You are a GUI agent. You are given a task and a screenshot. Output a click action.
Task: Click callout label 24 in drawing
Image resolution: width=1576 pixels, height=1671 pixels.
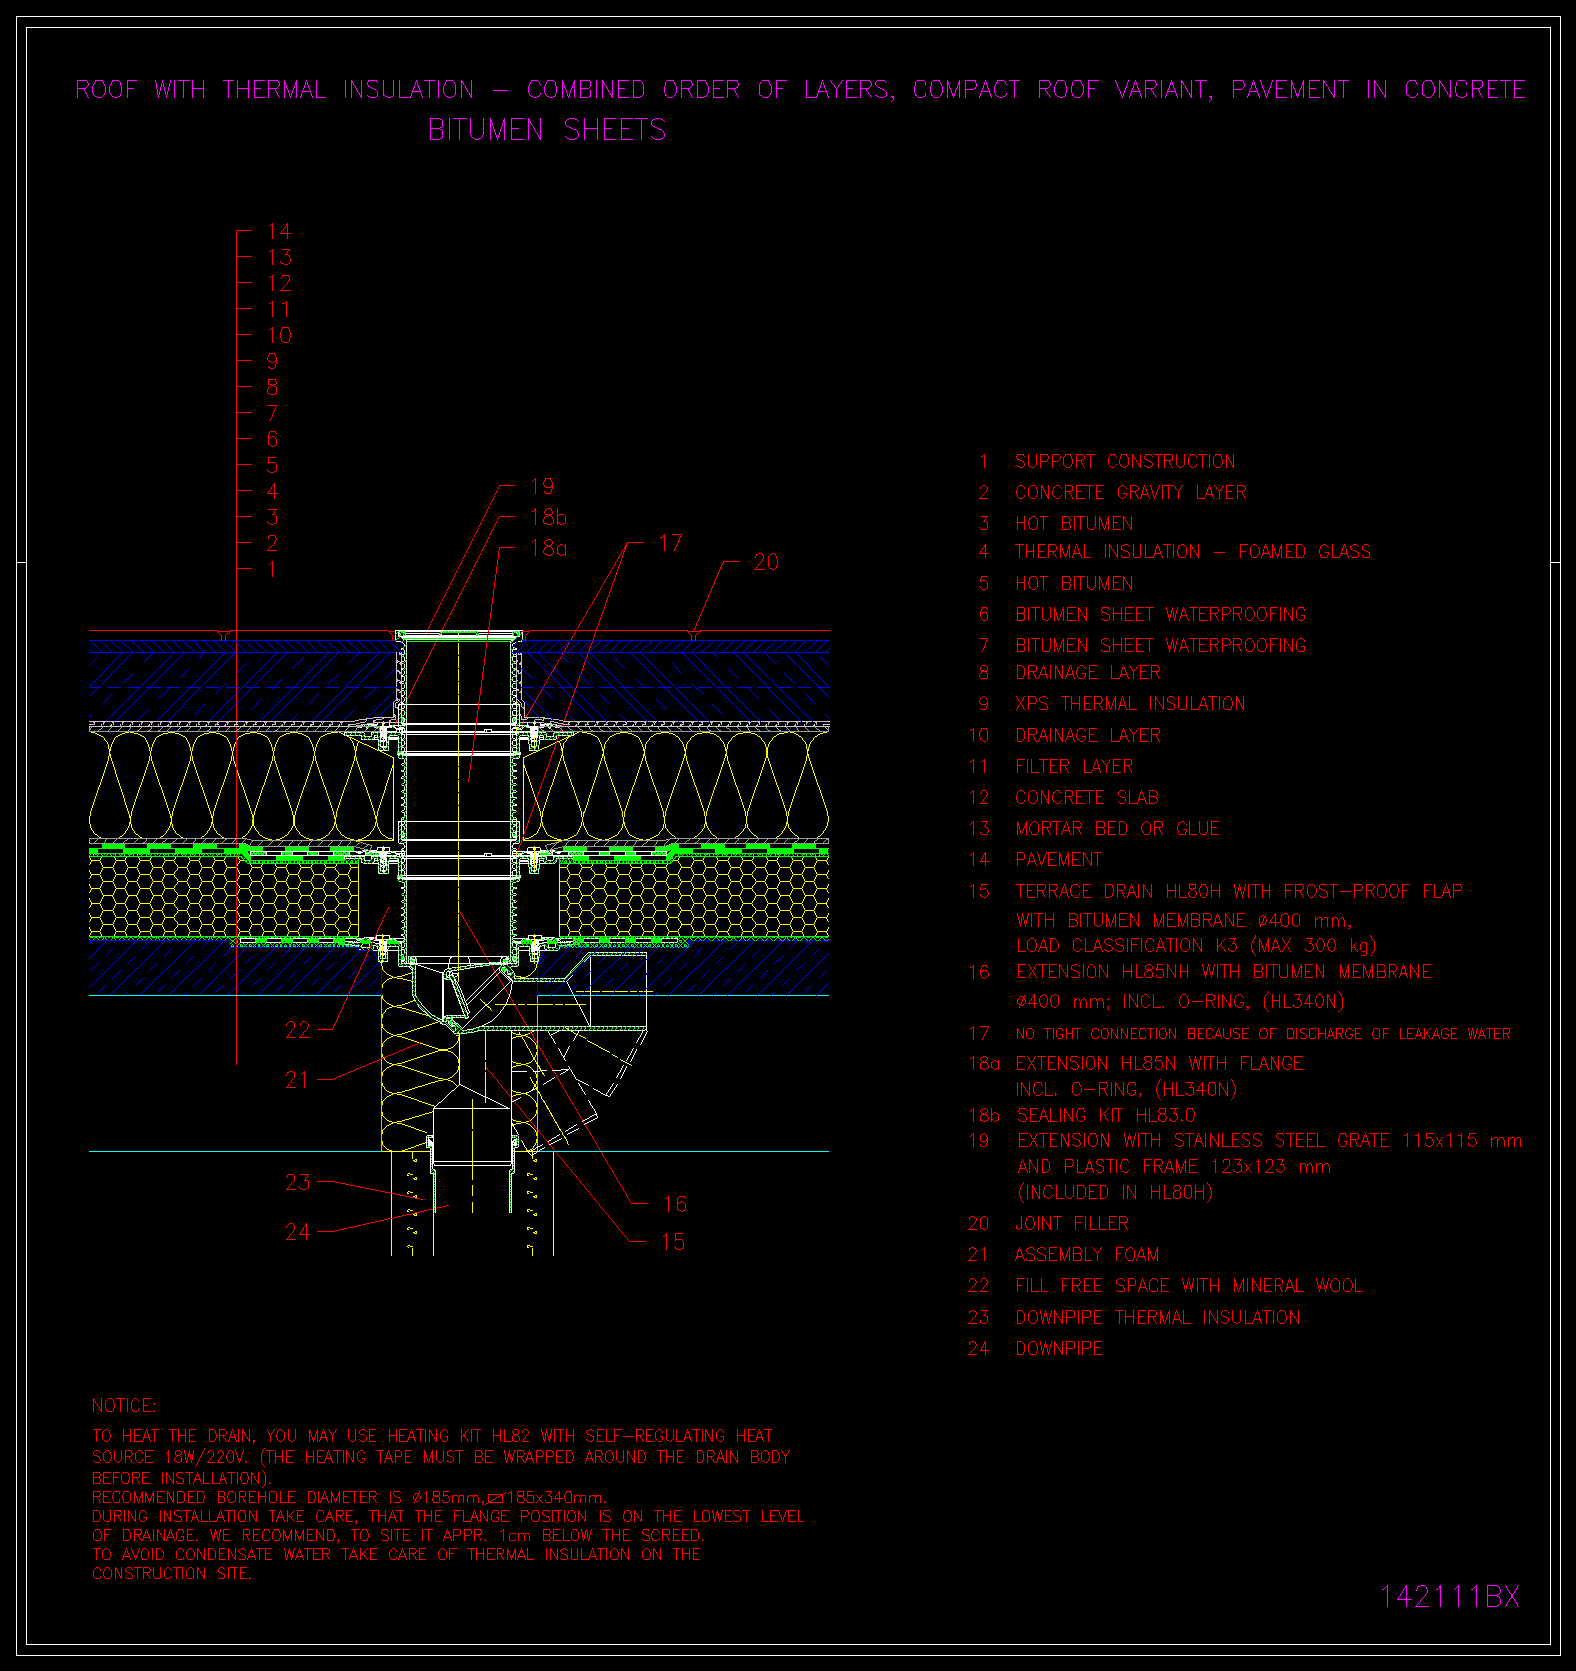[x=298, y=1232]
